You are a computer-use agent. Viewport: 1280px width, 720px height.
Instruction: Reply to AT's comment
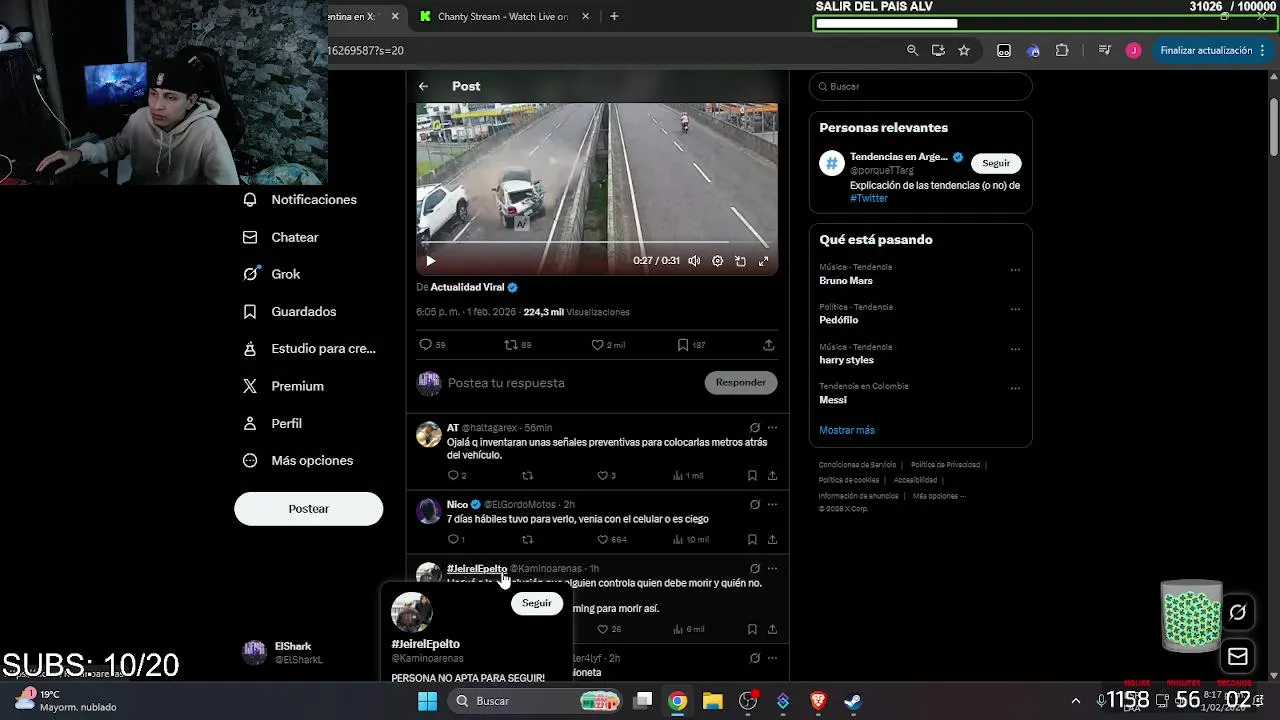tap(456, 476)
